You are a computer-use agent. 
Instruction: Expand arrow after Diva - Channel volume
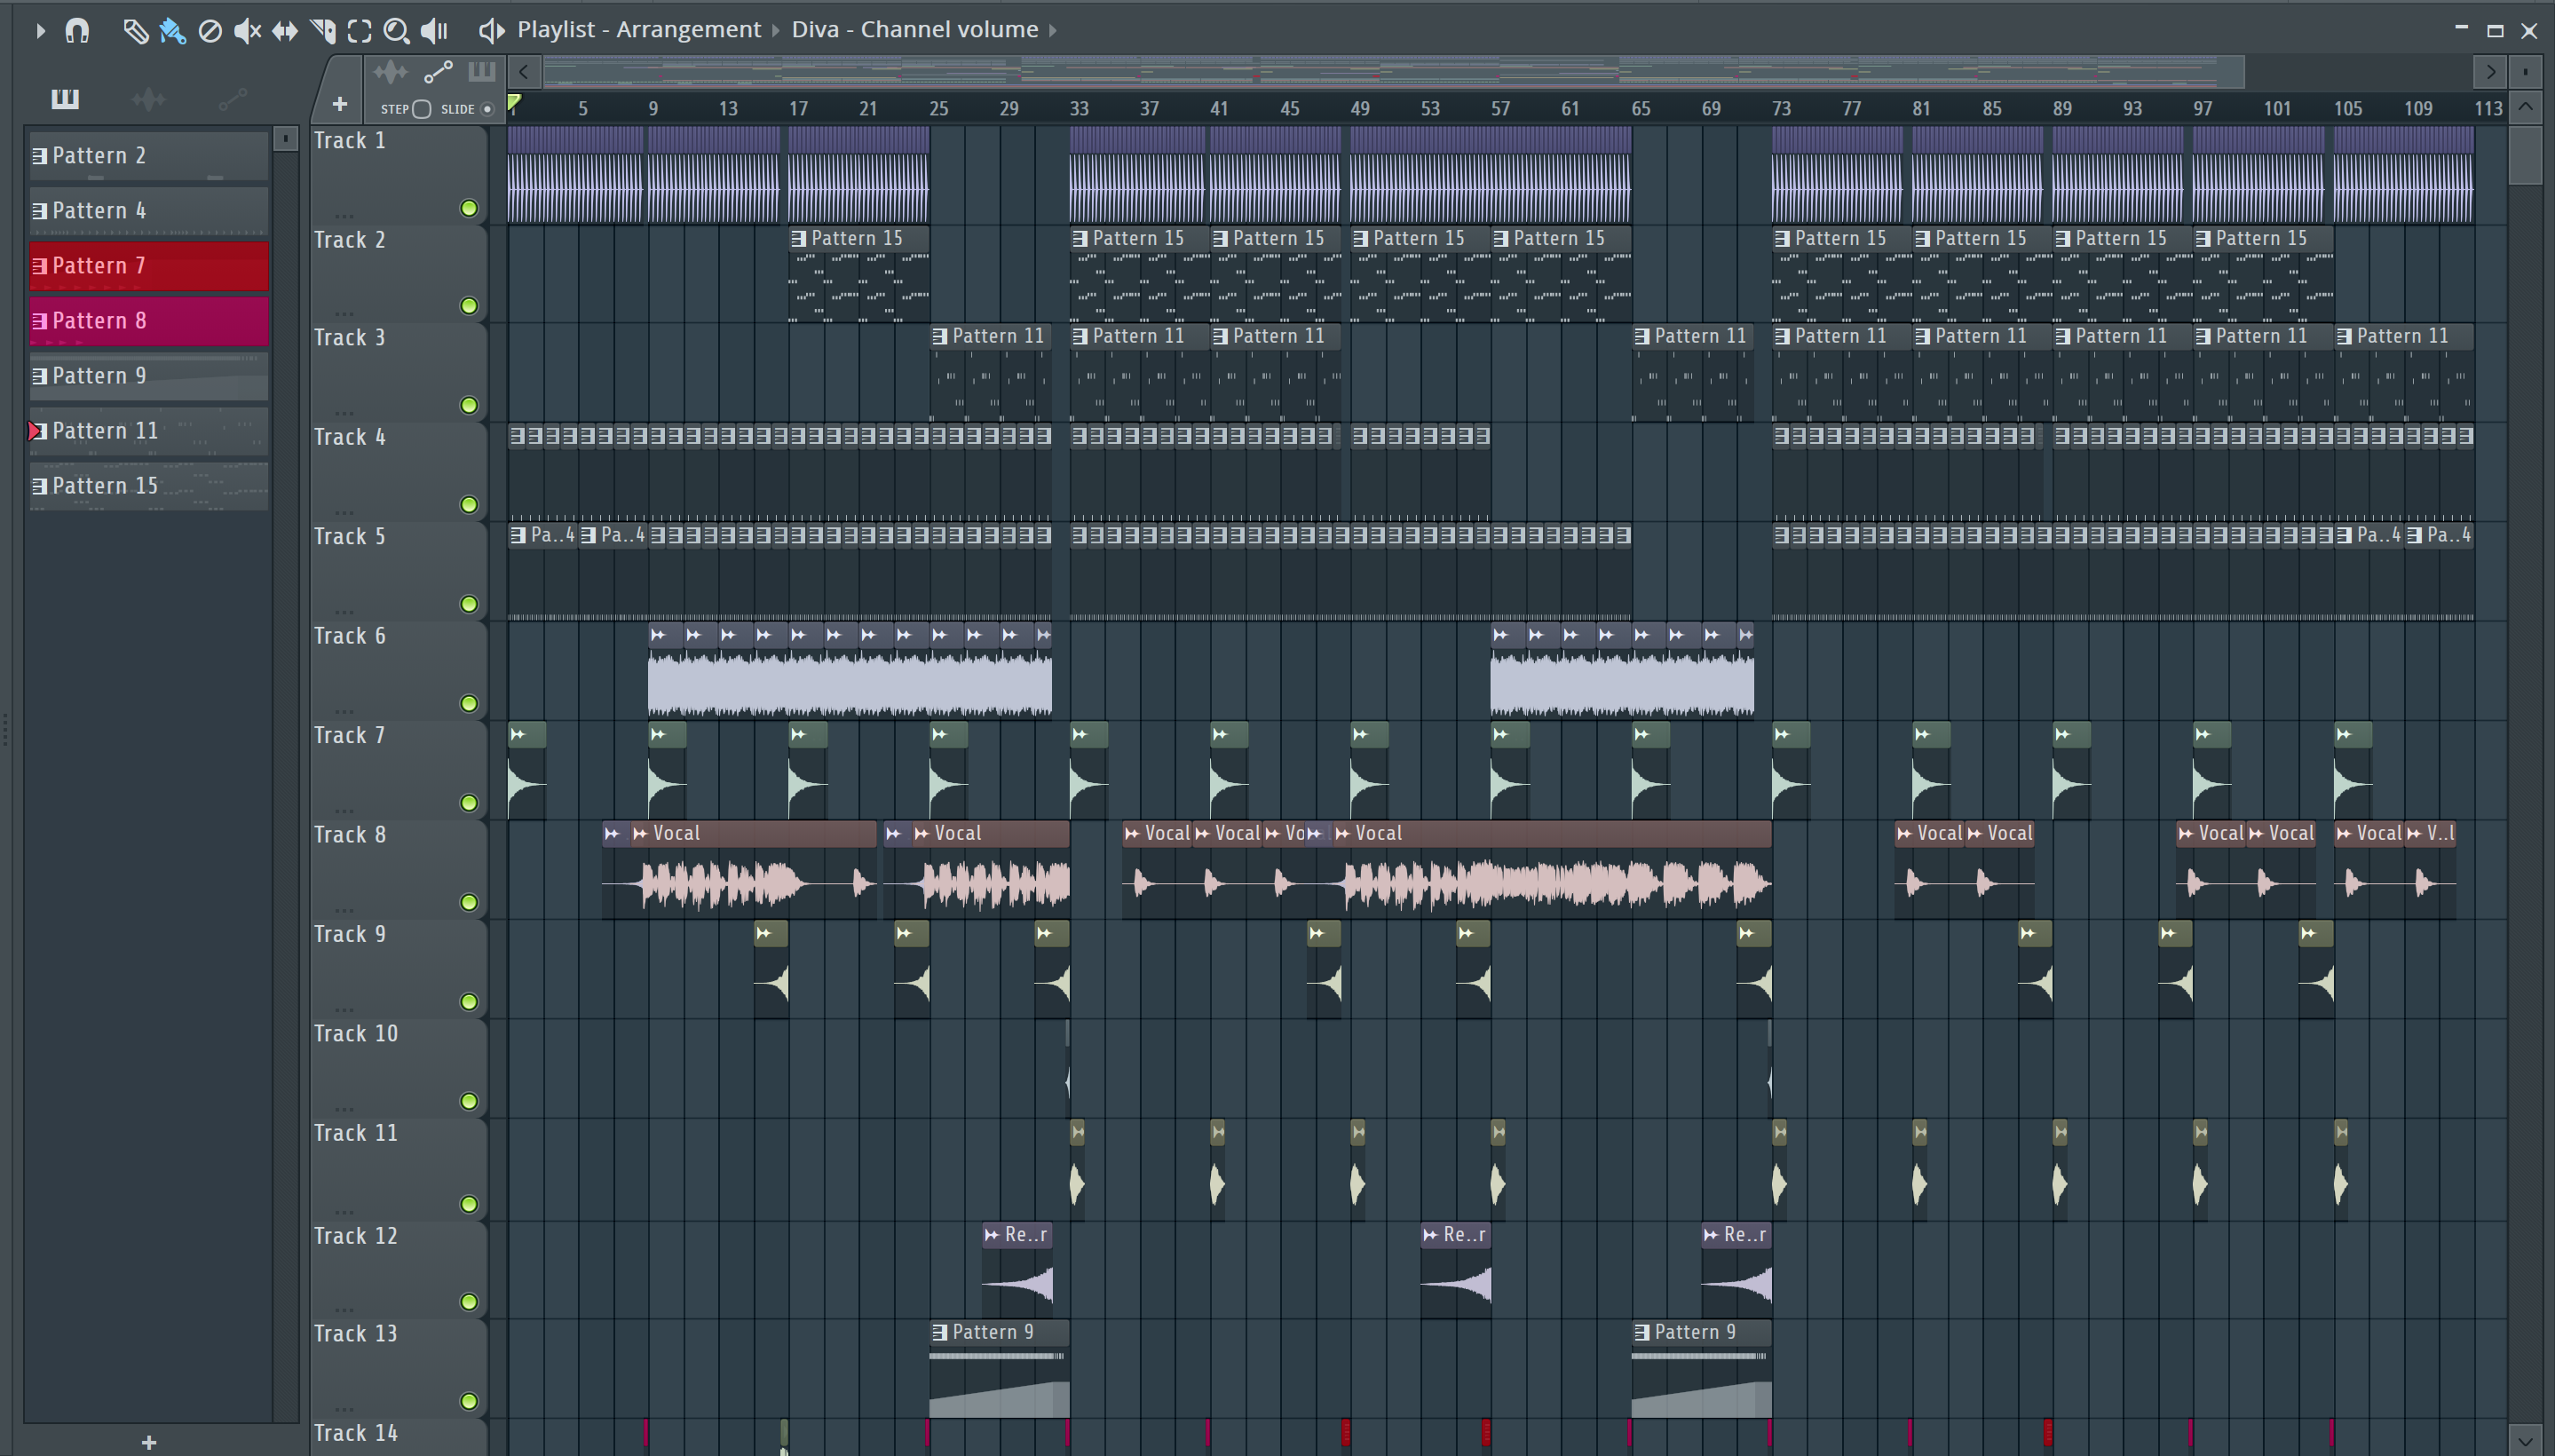1053,31
